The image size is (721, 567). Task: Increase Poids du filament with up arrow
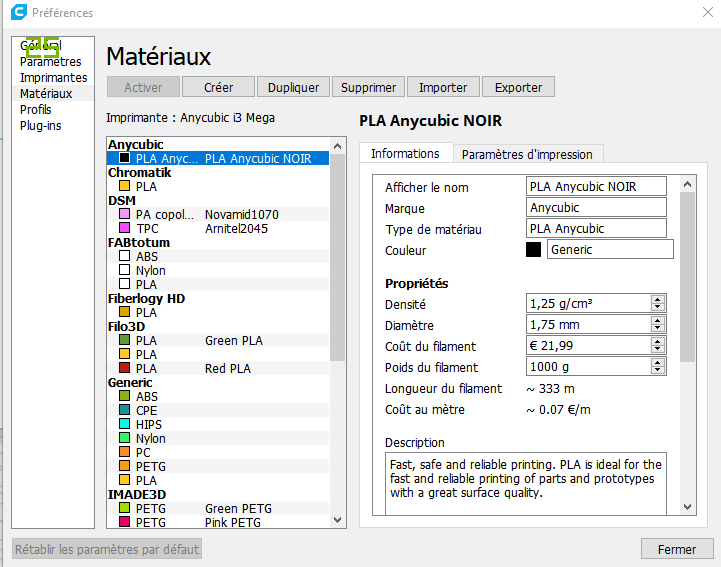pyautogui.click(x=658, y=363)
